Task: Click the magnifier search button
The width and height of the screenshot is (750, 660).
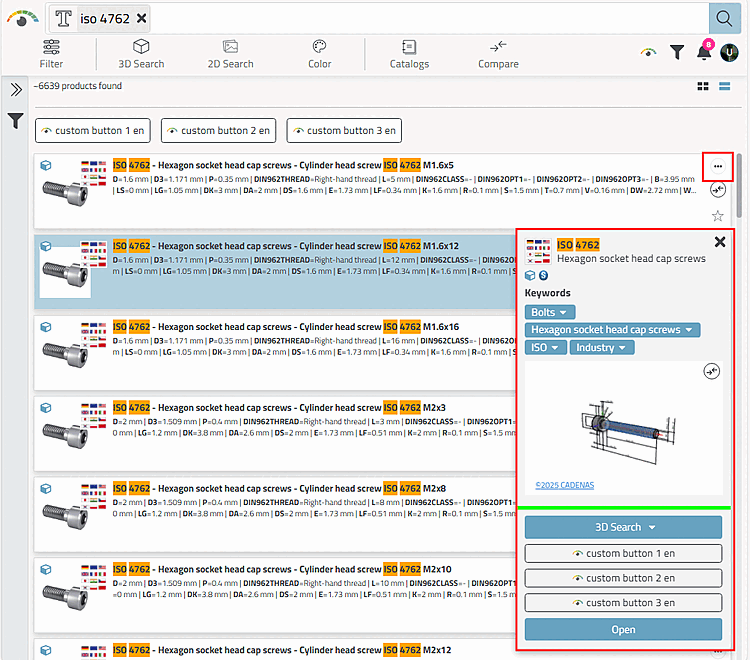Action: [724, 19]
